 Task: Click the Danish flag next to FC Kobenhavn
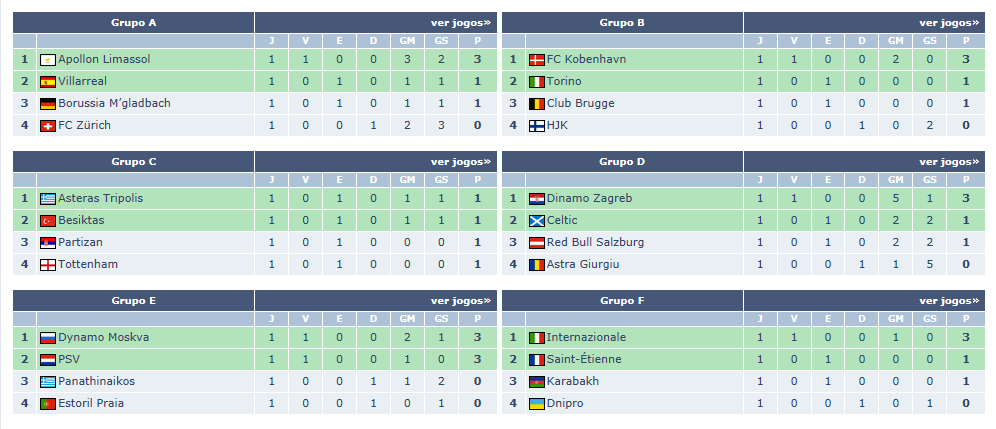[x=536, y=60]
